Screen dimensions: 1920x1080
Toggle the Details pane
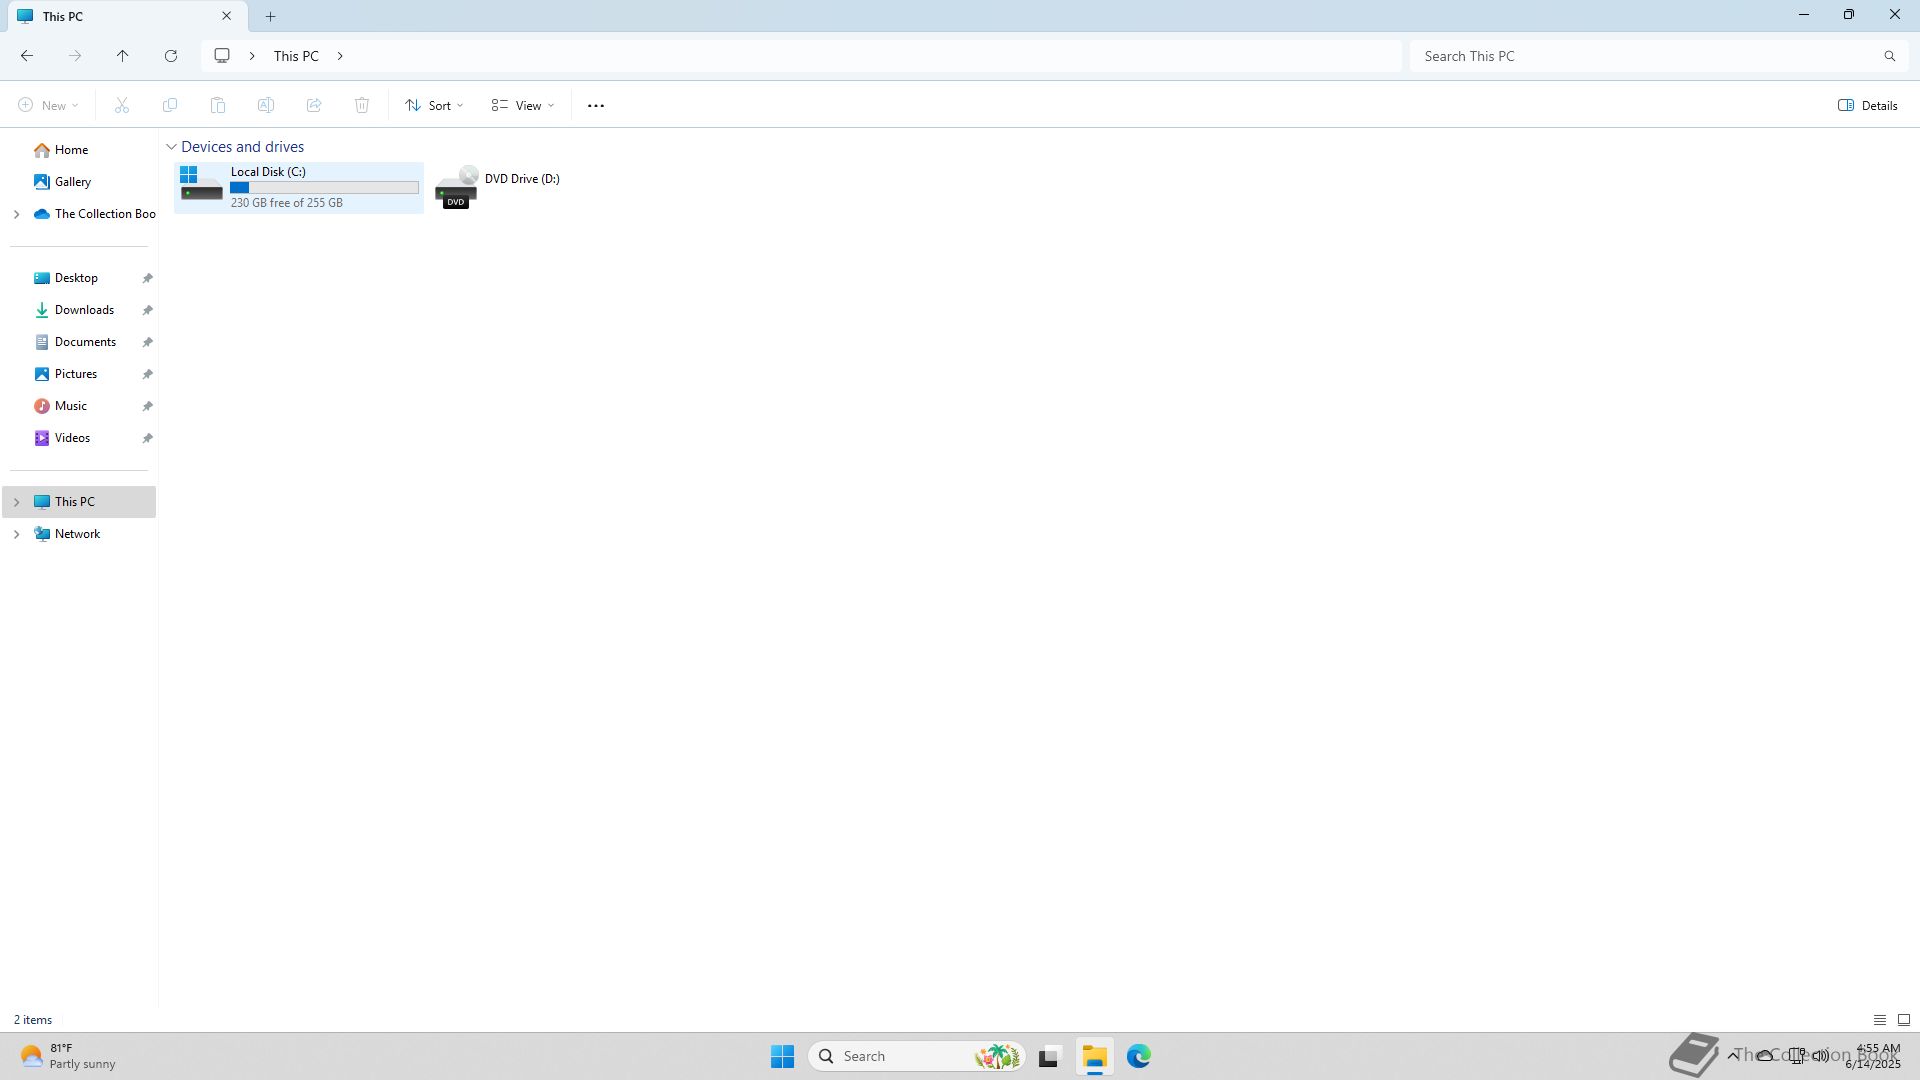coord(1867,106)
